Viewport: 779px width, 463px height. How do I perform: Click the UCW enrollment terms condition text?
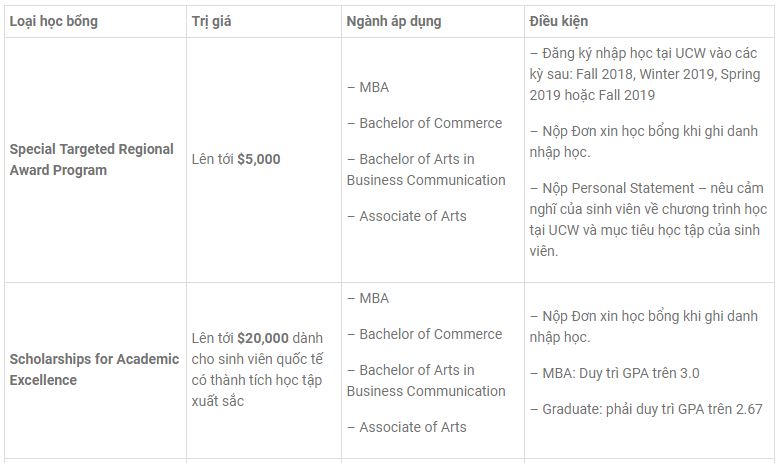644,74
